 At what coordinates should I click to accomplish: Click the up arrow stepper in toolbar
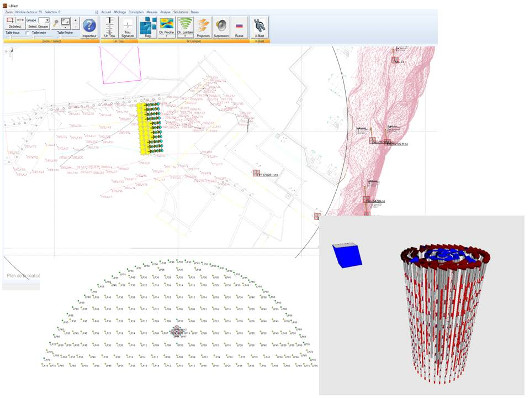point(75,20)
